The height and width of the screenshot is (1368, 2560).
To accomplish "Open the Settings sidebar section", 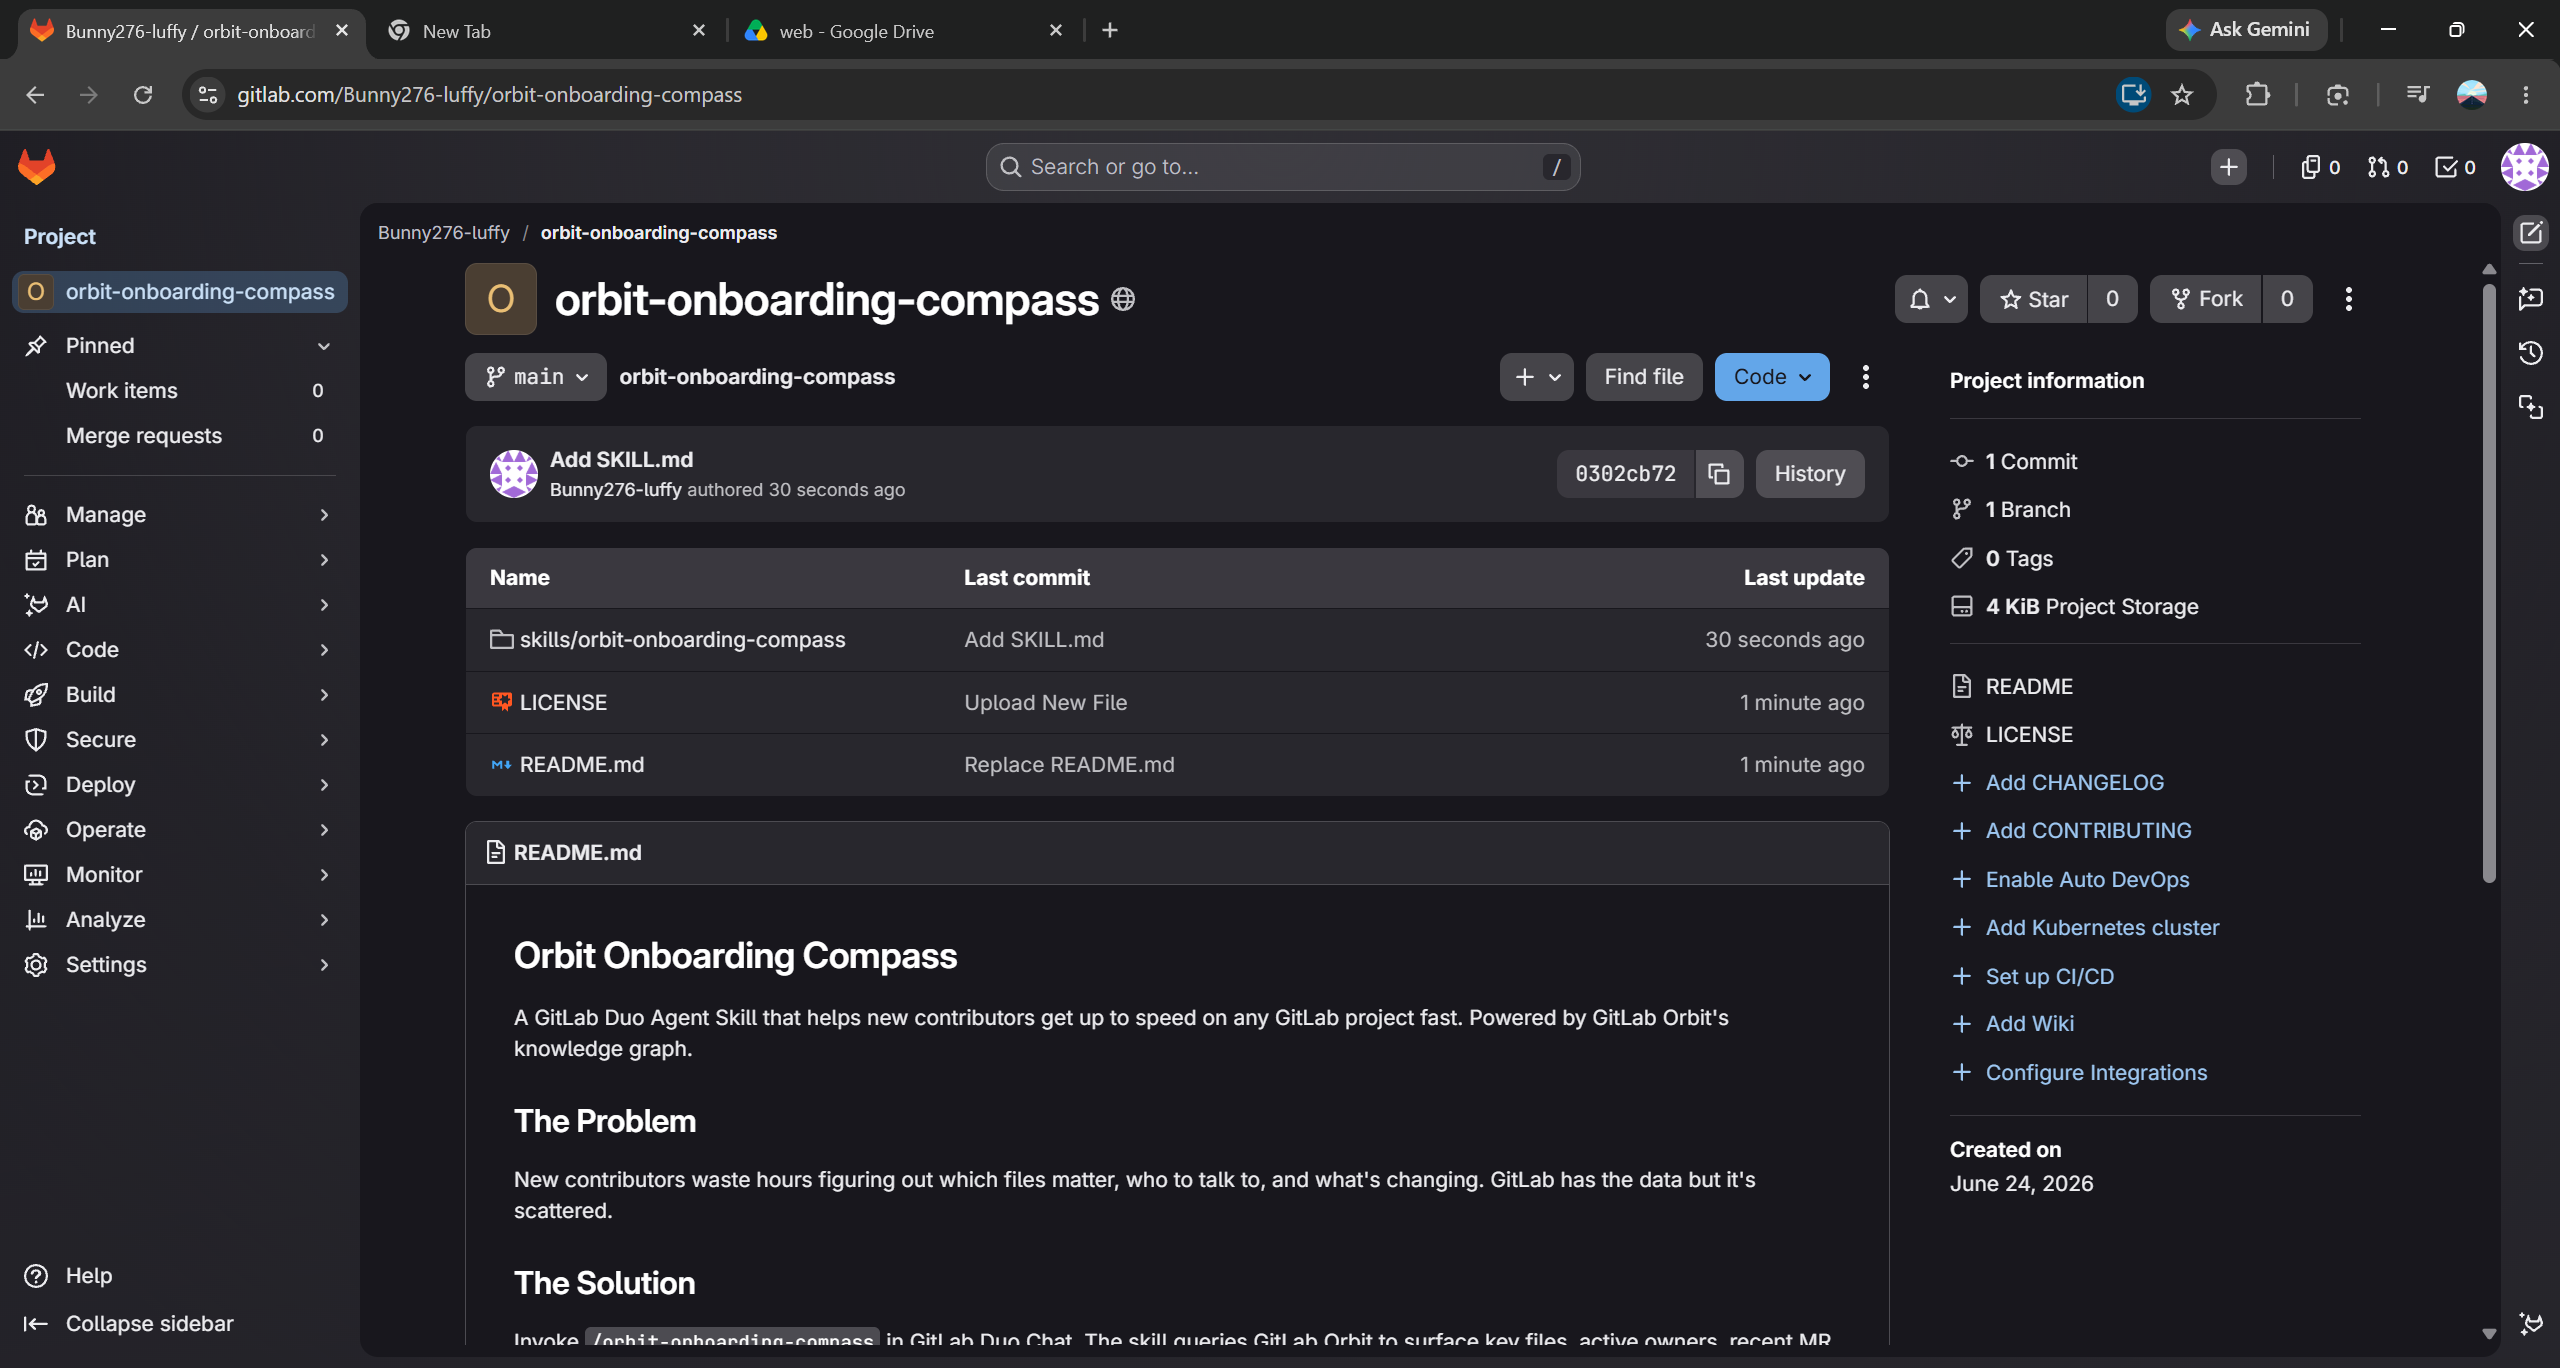I will [x=180, y=965].
